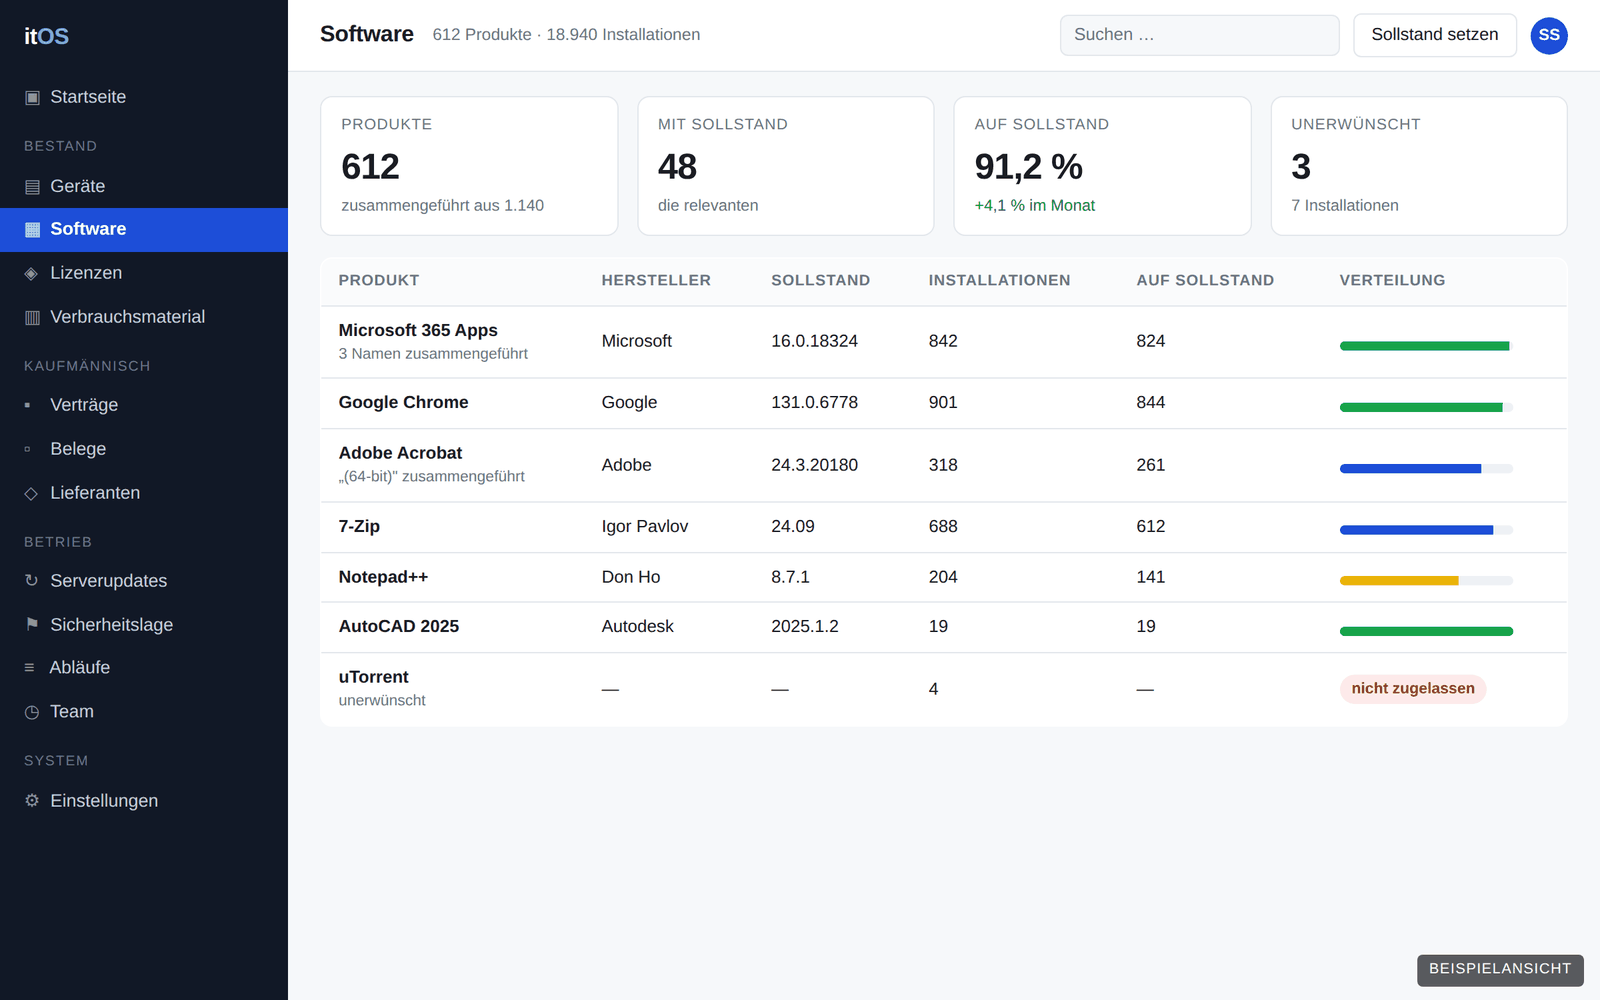
Task: Click the Sollstand version 16.0.18324
Action: [814, 341]
